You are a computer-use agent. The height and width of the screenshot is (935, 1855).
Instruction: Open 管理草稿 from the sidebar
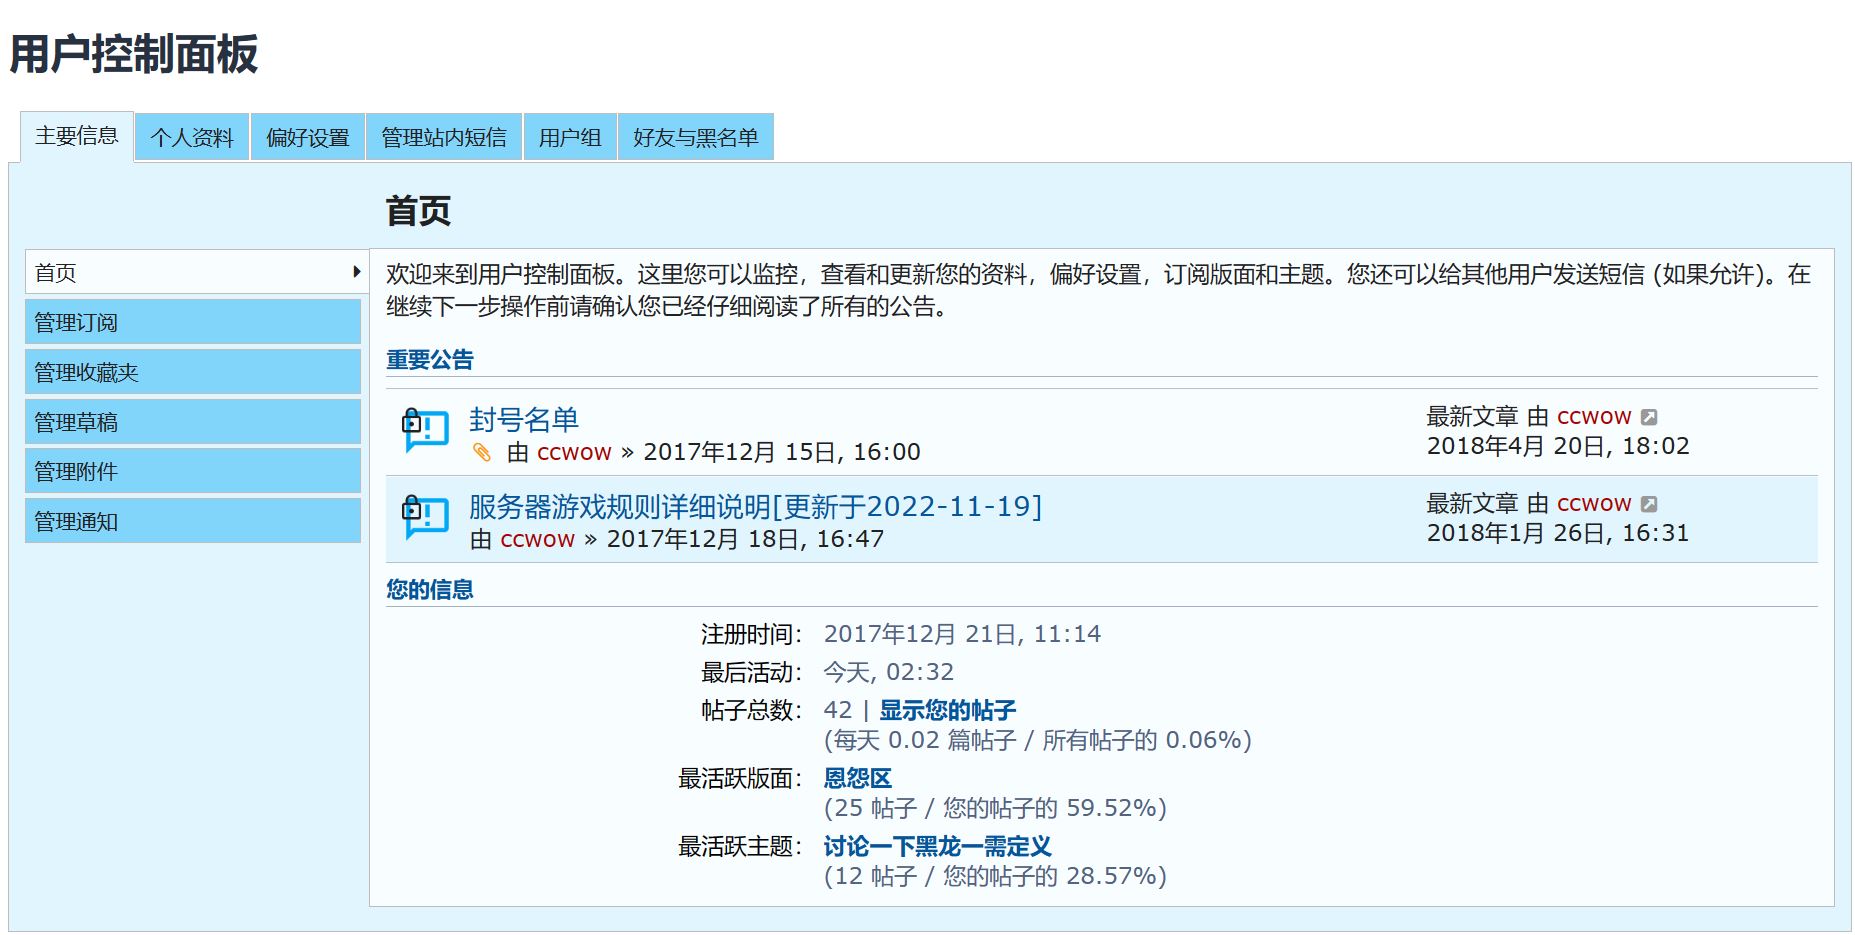(192, 422)
